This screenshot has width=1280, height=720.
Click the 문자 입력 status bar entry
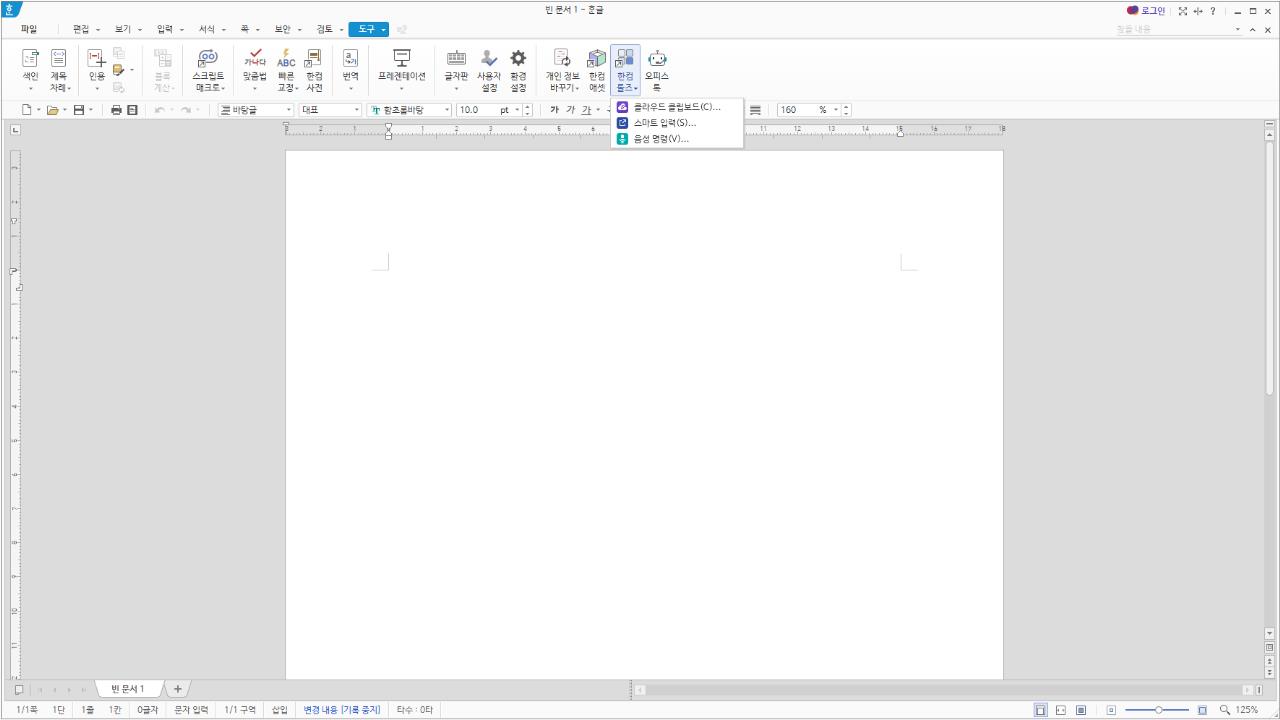point(191,710)
